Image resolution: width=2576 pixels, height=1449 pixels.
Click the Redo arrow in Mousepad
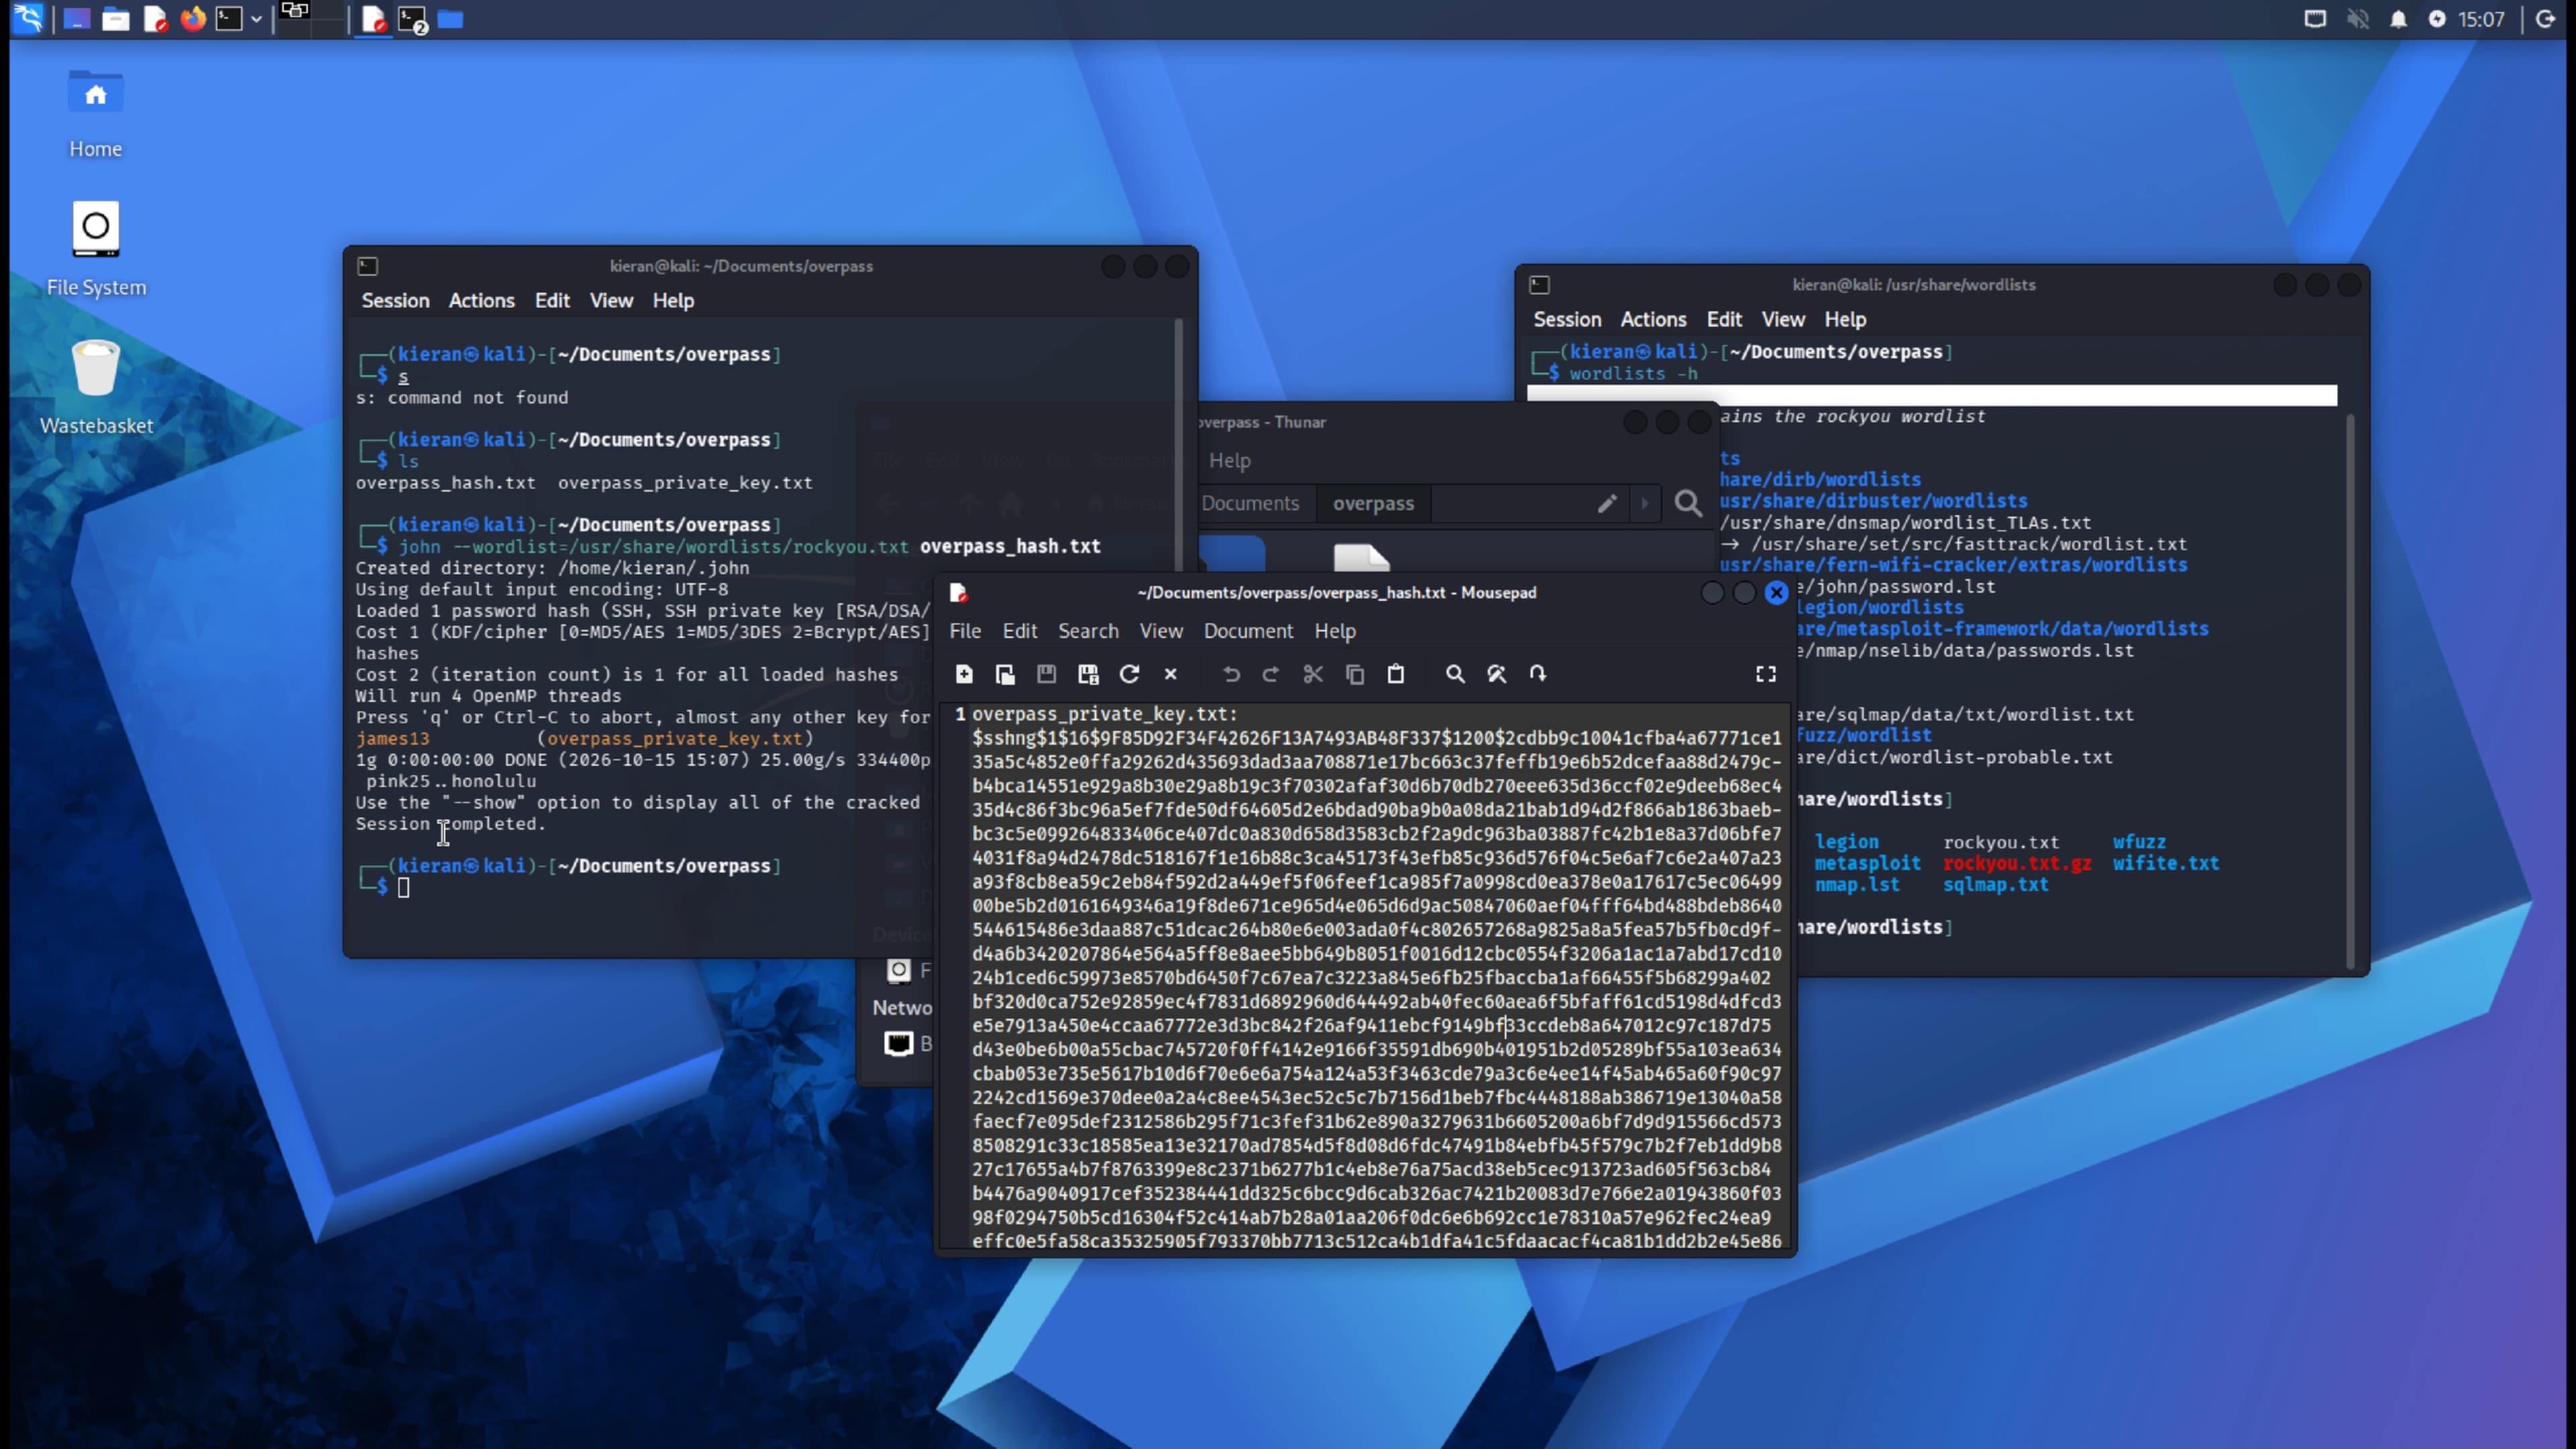[1271, 674]
